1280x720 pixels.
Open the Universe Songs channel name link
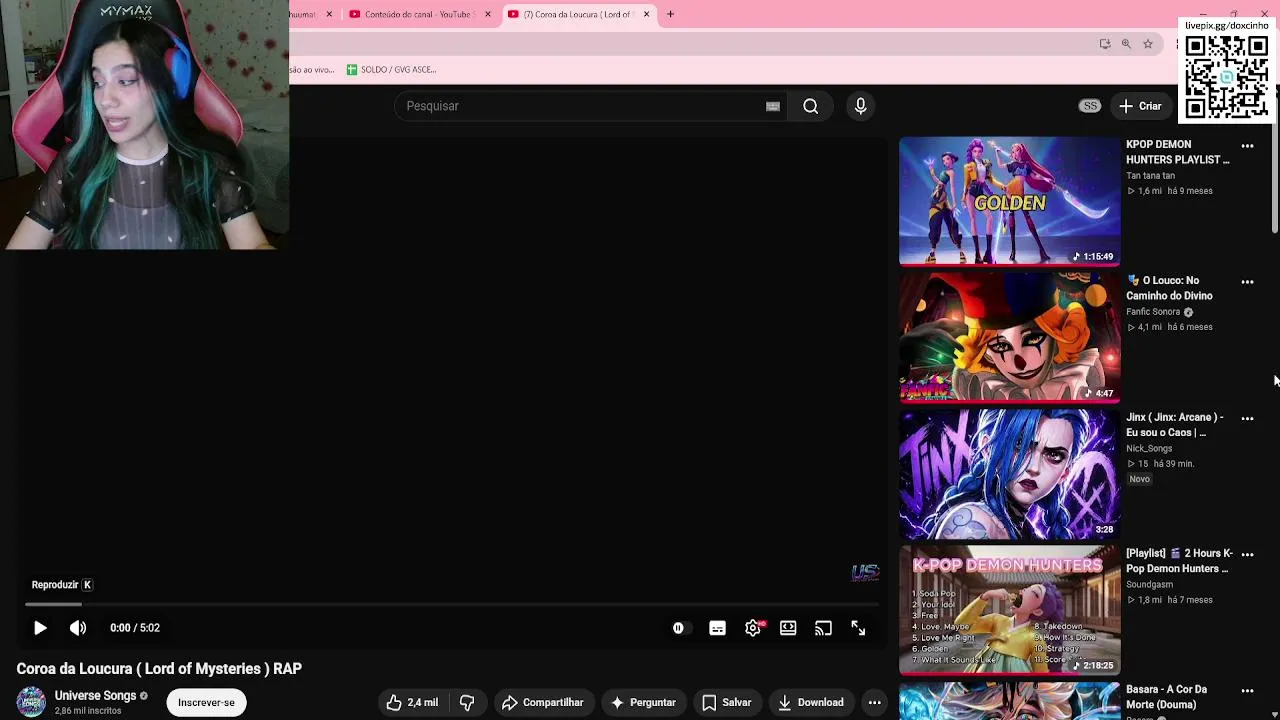95,696
